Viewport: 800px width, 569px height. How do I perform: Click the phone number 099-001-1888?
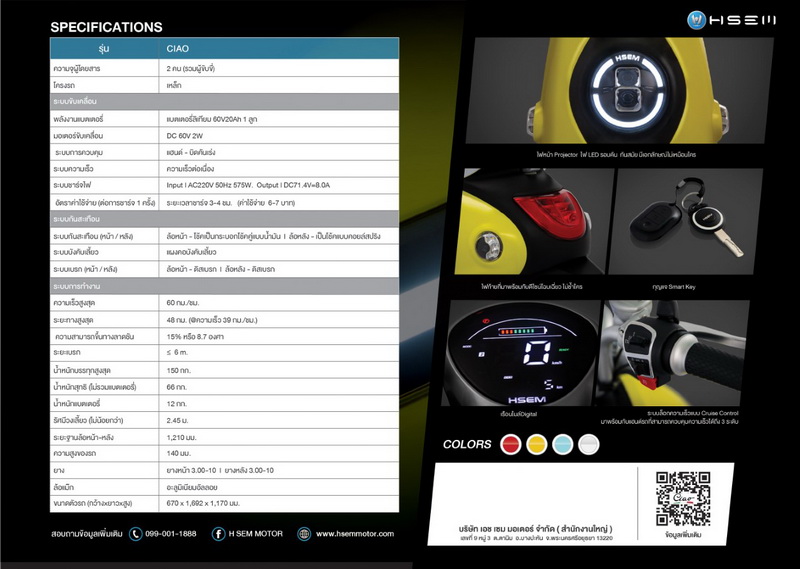point(170,534)
